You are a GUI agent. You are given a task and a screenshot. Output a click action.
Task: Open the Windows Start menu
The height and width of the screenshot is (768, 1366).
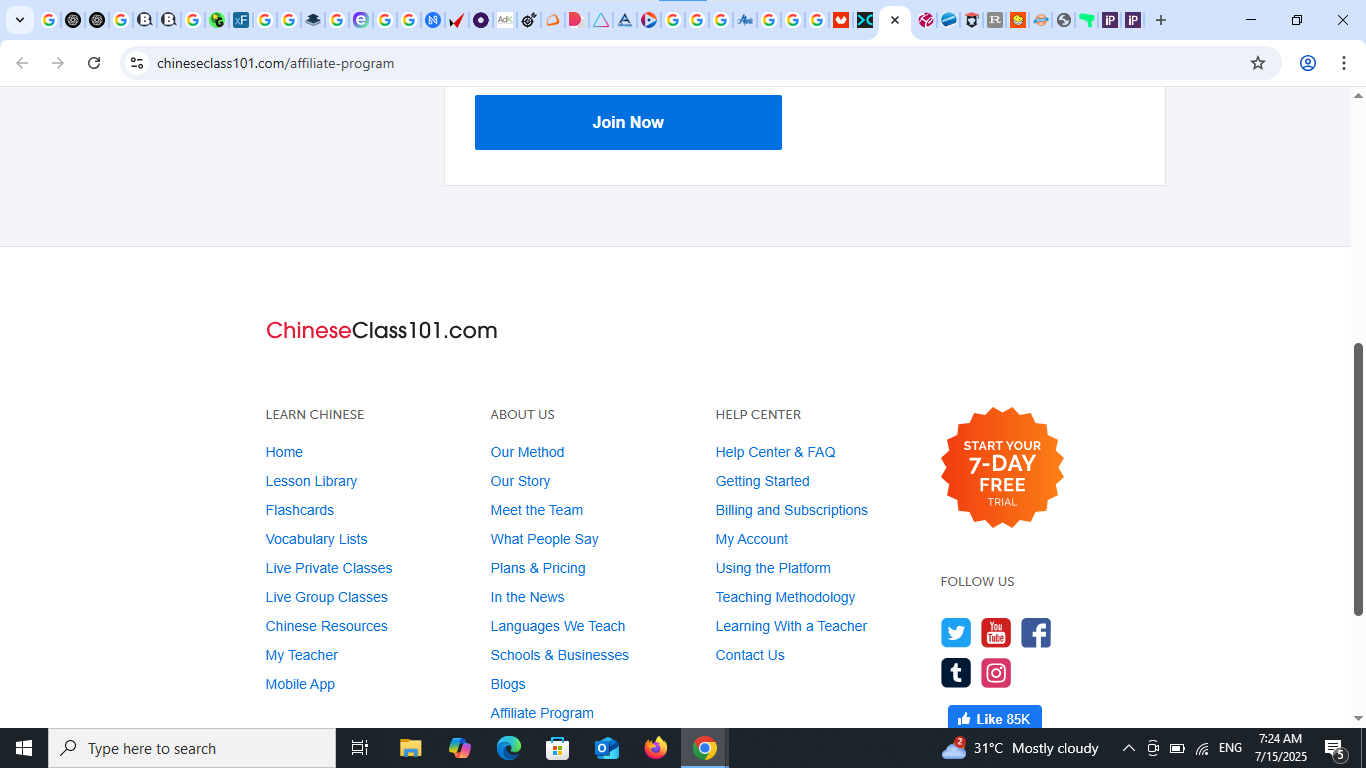pyautogui.click(x=24, y=748)
